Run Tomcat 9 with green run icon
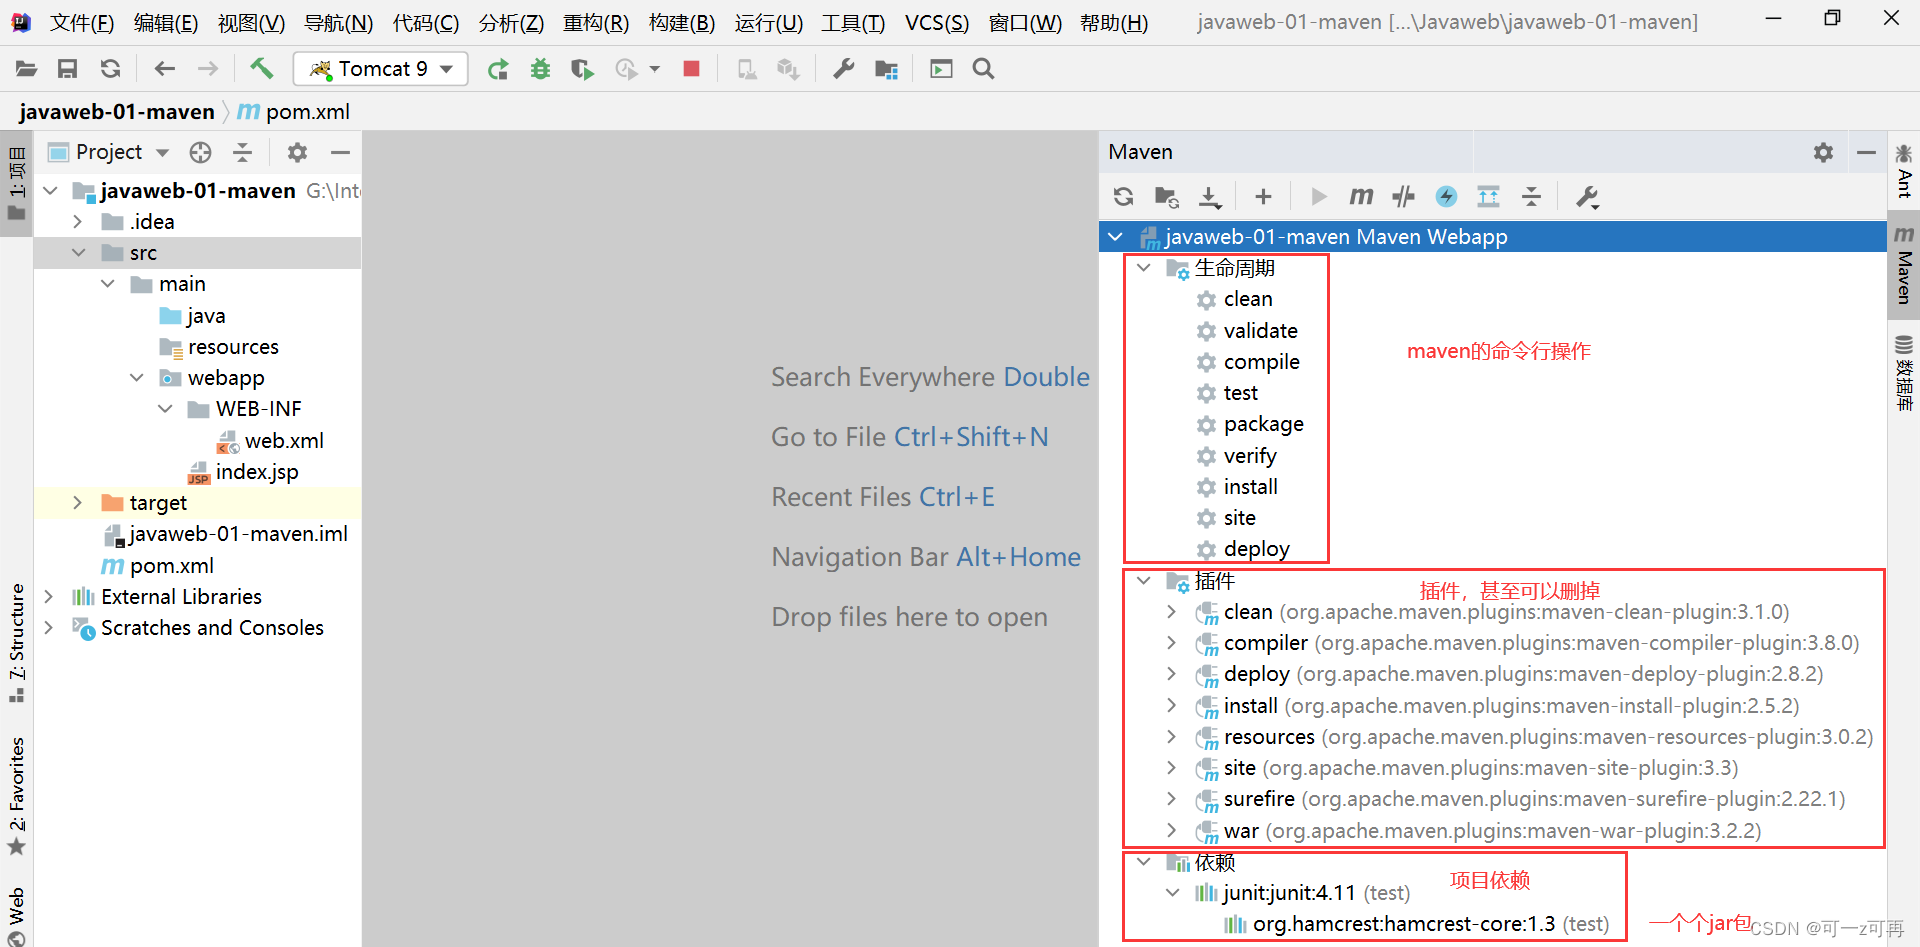The height and width of the screenshot is (947, 1920). pyautogui.click(x=498, y=69)
